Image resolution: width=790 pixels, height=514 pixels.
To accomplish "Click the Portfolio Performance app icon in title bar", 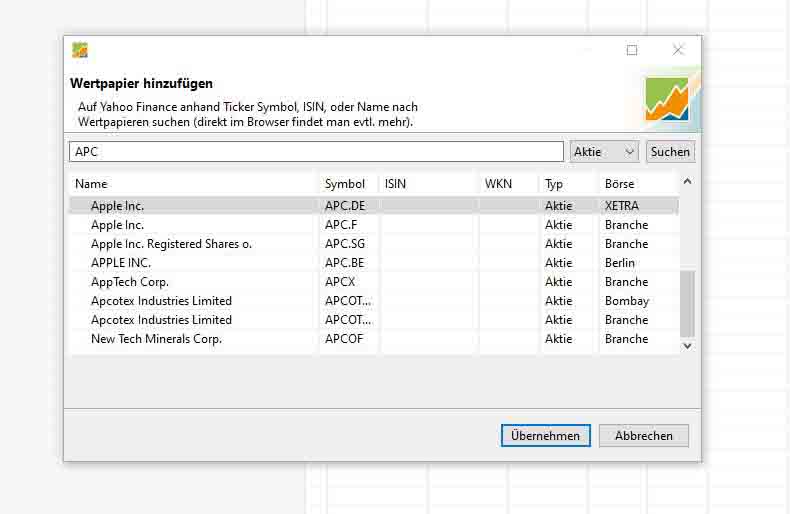I will pos(80,50).
